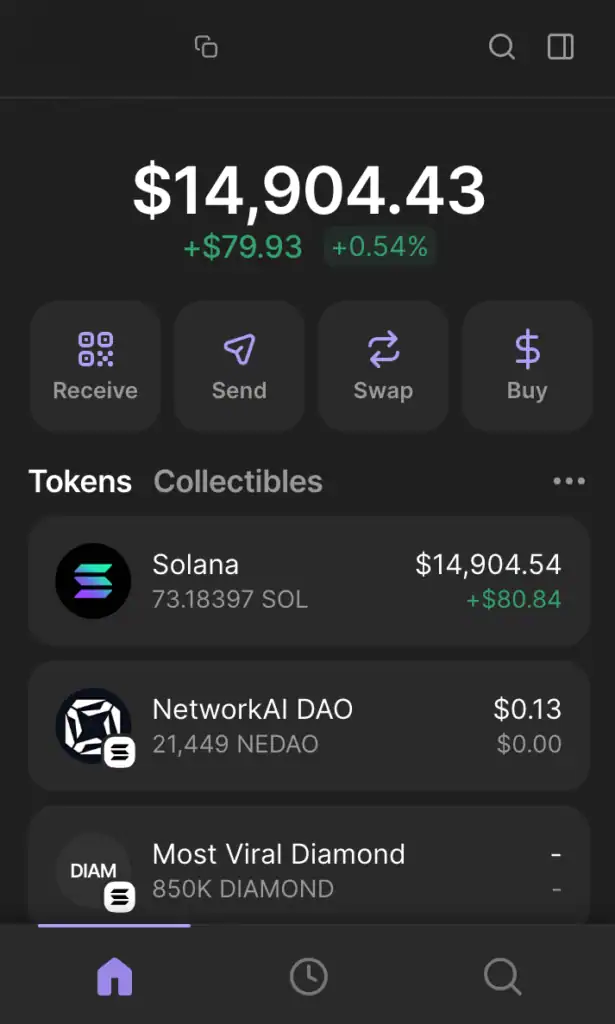Image resolution: width=615 pixels, height=1024 pixels.
Task: Tap the +0.54% percentage change pill
Action: coord(380,246)
